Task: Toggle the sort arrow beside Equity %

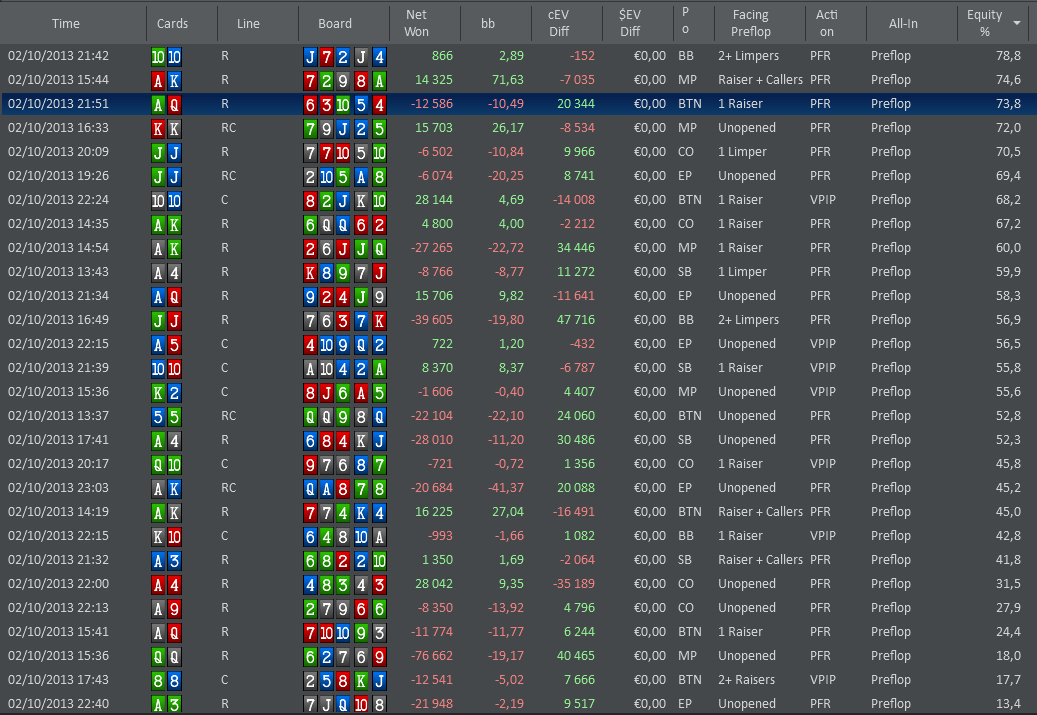Action: (x=1016, y=23)
